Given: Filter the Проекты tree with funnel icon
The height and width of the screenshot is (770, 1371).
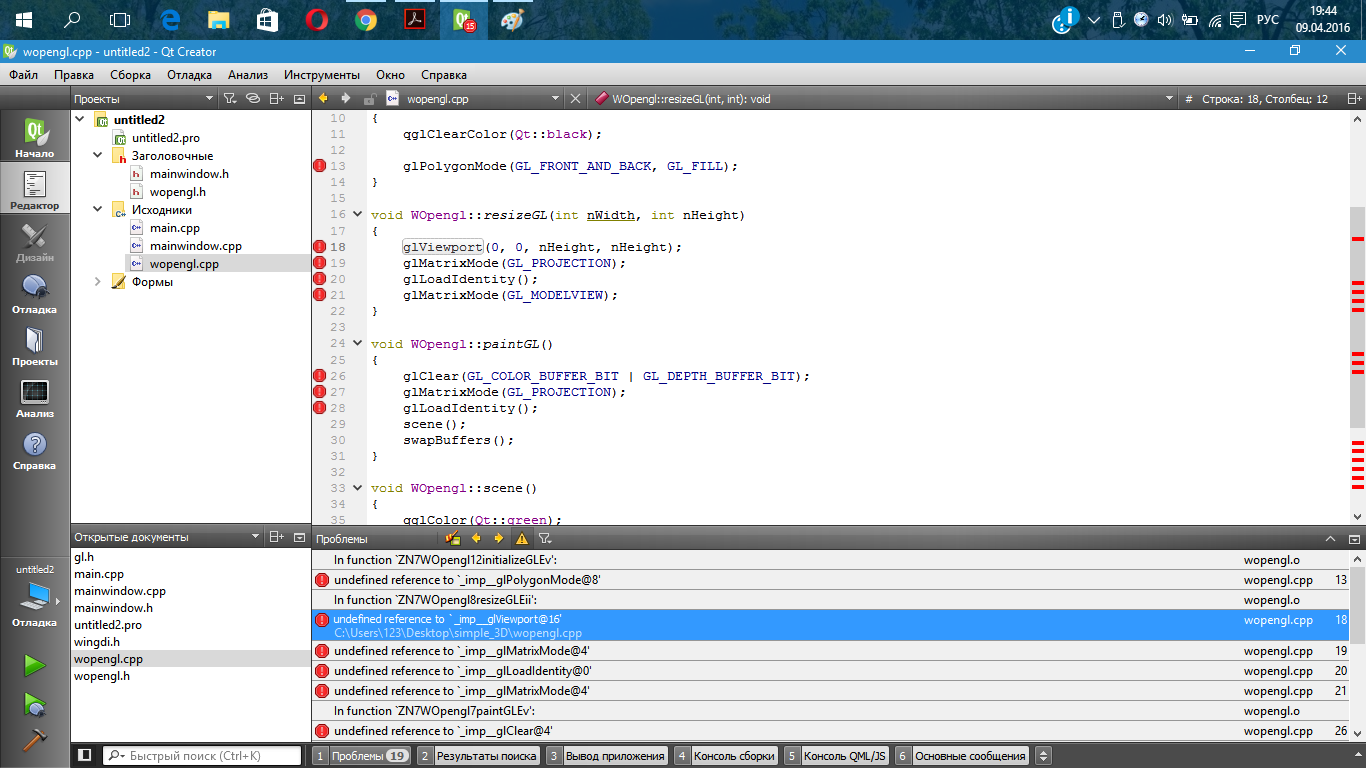Looking at the screenshot, I should [x=229, y=99].
